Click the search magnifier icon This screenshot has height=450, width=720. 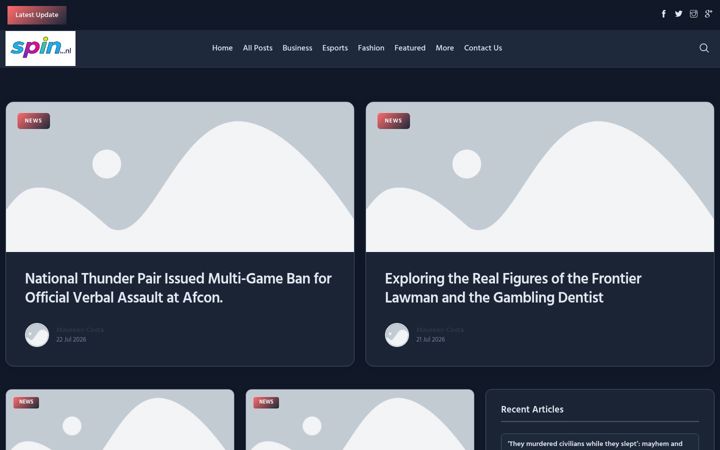pos(704,48)
